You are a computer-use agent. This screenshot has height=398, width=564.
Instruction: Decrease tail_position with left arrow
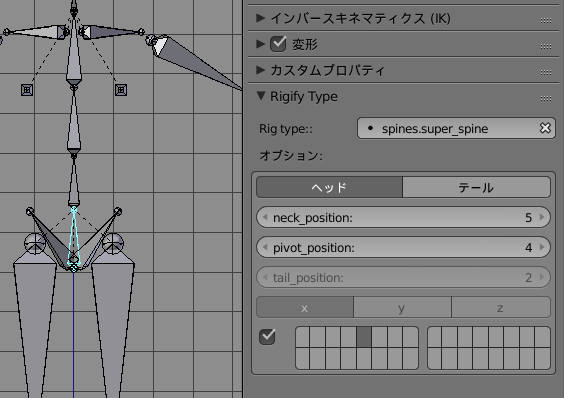click(x=265, y=277)
